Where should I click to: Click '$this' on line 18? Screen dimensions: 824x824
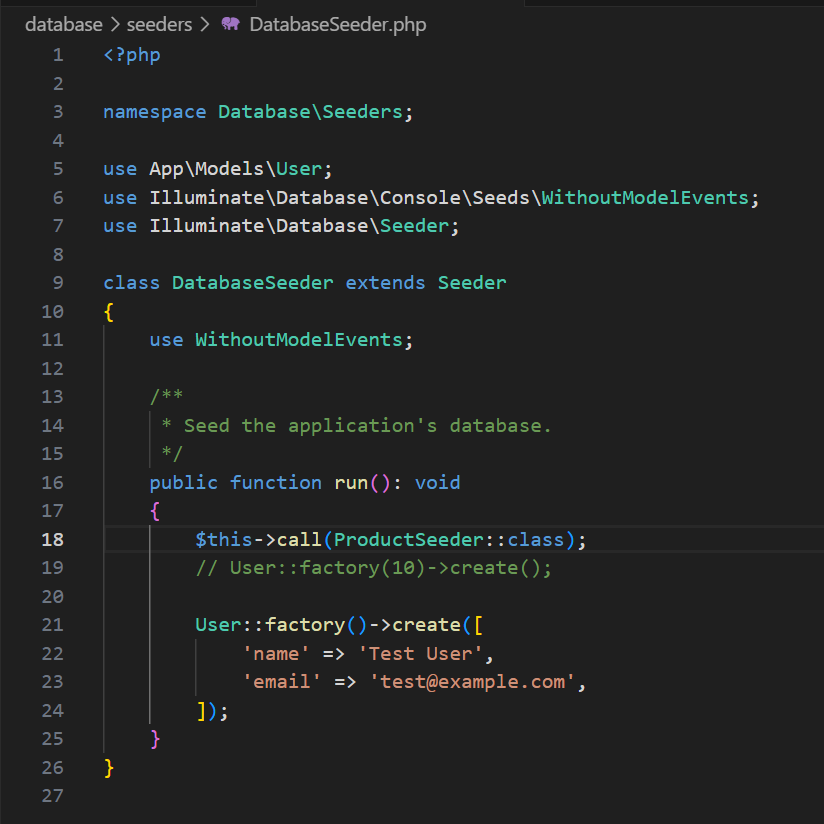[x=223, y=539]
